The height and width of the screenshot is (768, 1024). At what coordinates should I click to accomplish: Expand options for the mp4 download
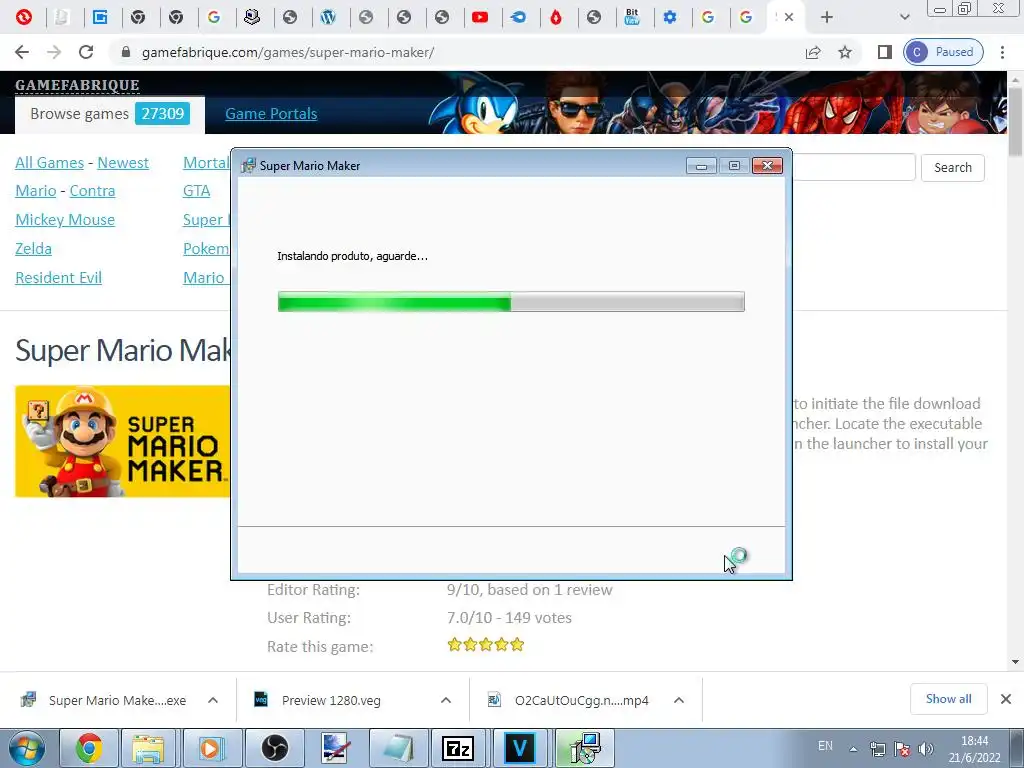click(679, 700)
